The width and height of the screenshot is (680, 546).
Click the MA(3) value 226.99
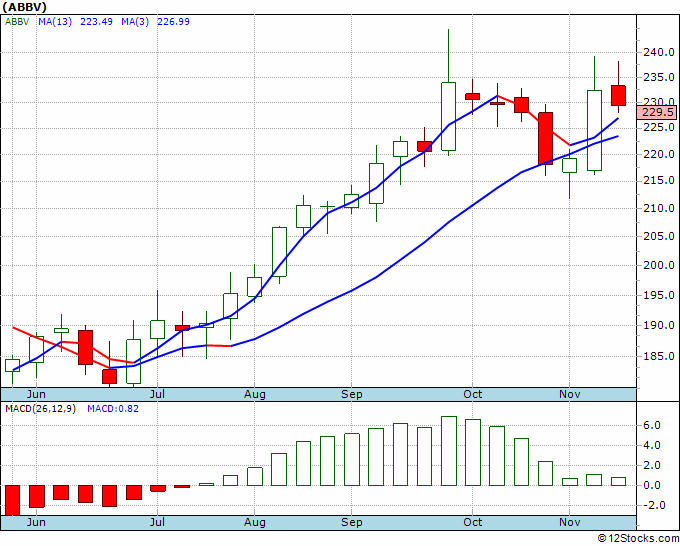tap(173, 22)
